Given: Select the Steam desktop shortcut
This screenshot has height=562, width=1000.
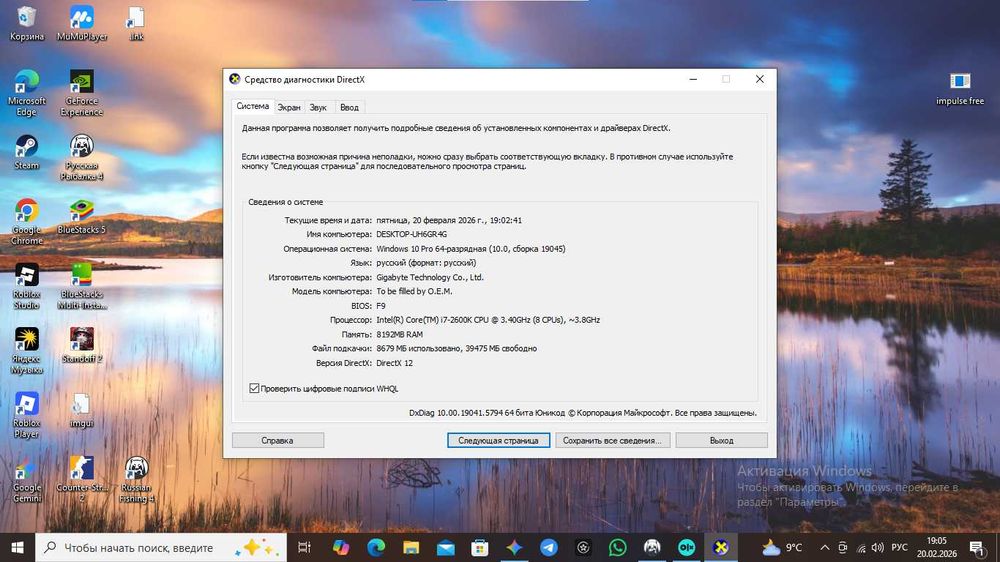Looking at the screenshot, I should (x=27, y=152).
